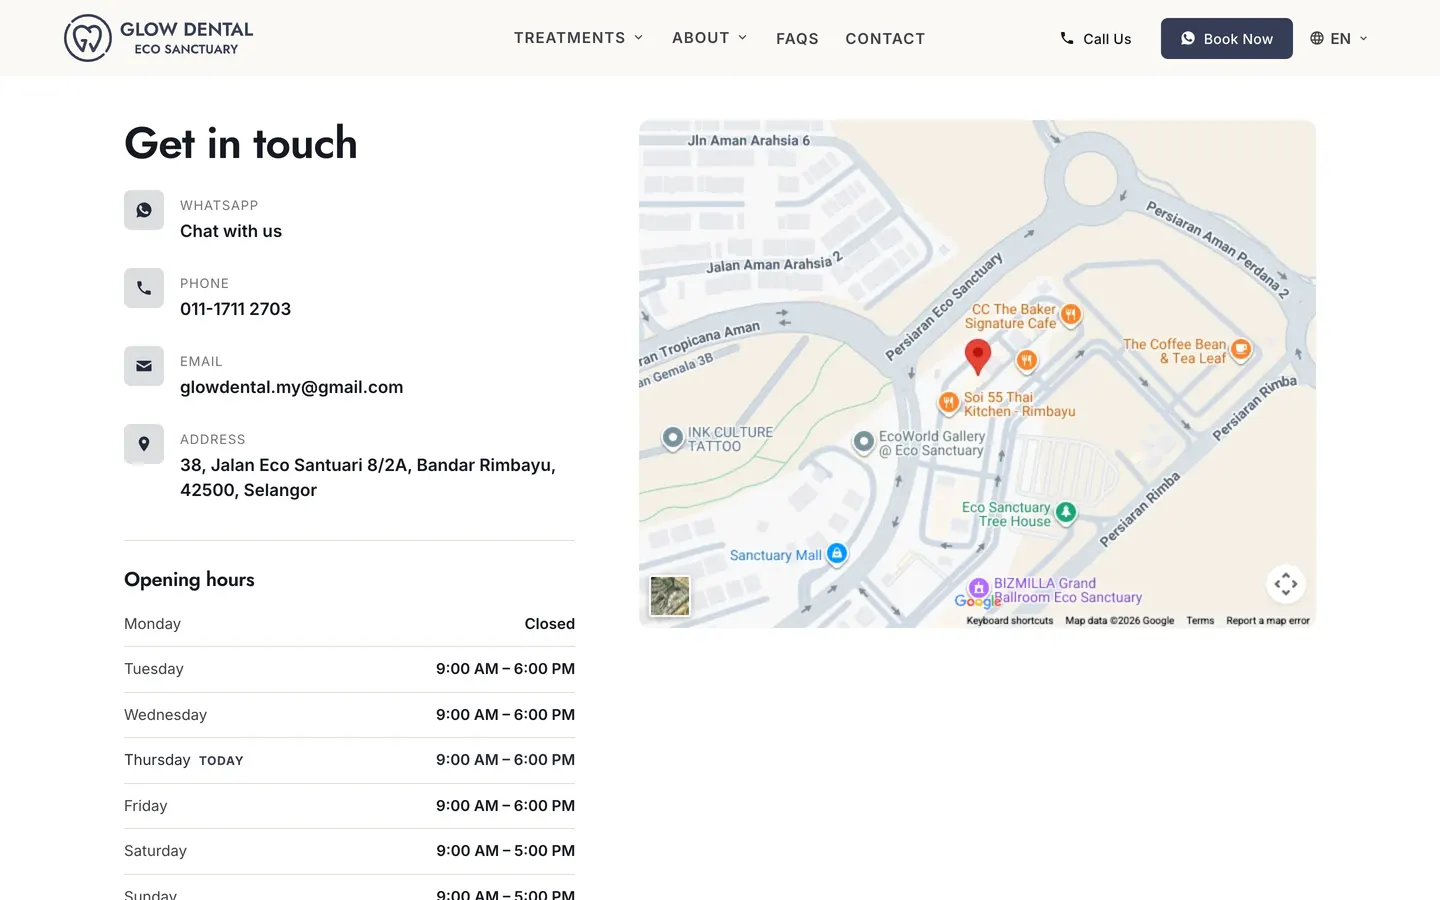The height and width of the screenshot is (900, 1440).
Task: Click the Google logo on map
Action: [977, 601]
